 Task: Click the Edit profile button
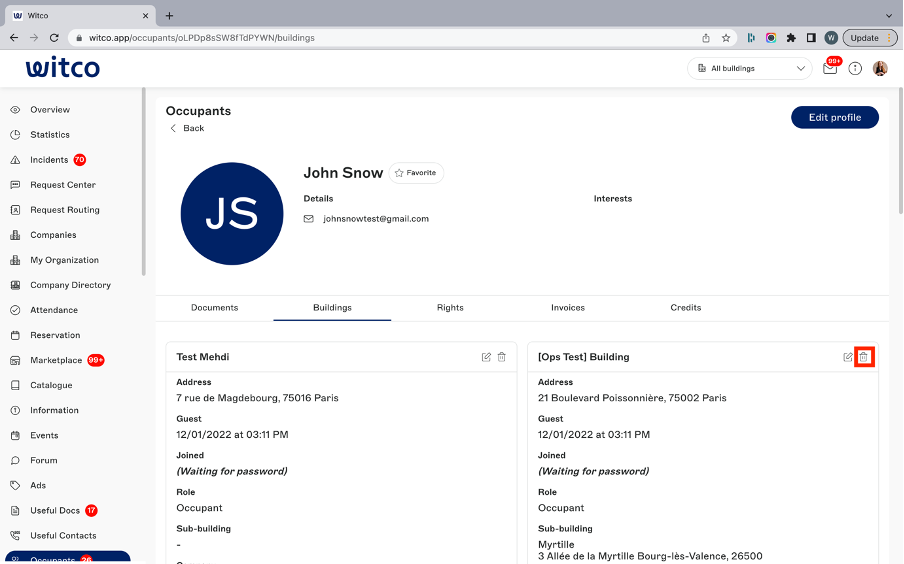[835, 118]
